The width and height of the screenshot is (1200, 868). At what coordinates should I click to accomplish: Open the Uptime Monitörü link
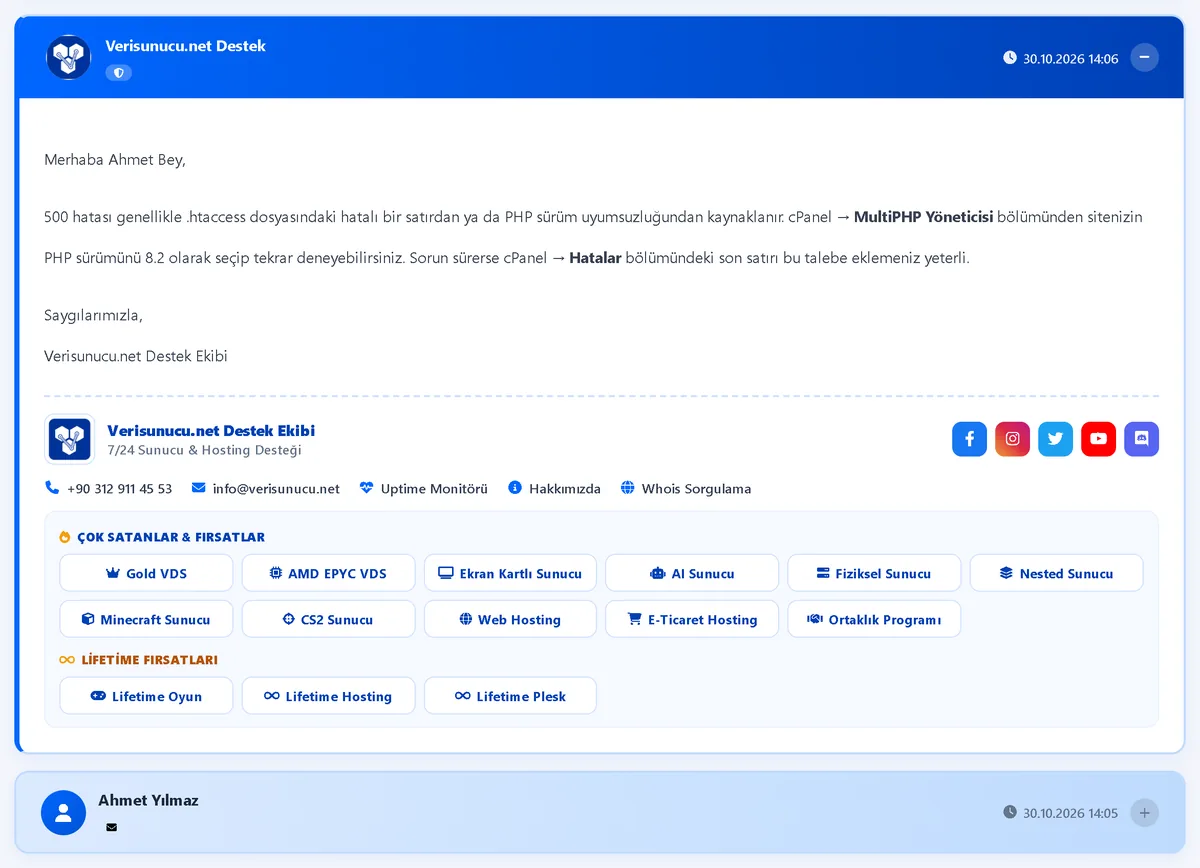point(424,489)
